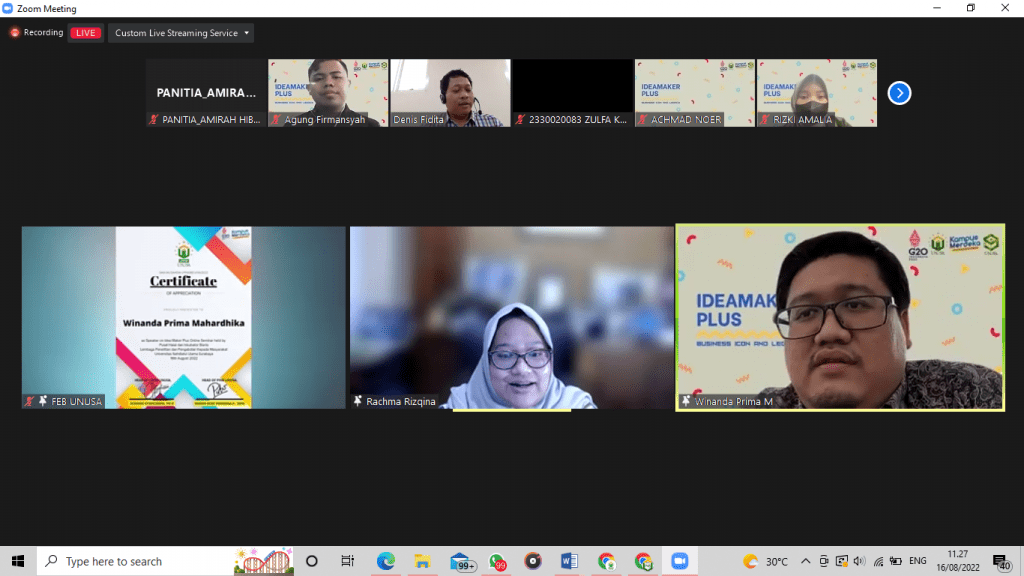Open Mail app with 99+ badge
The width and height of the screenshot is (1024, 576).
[461, 562]
